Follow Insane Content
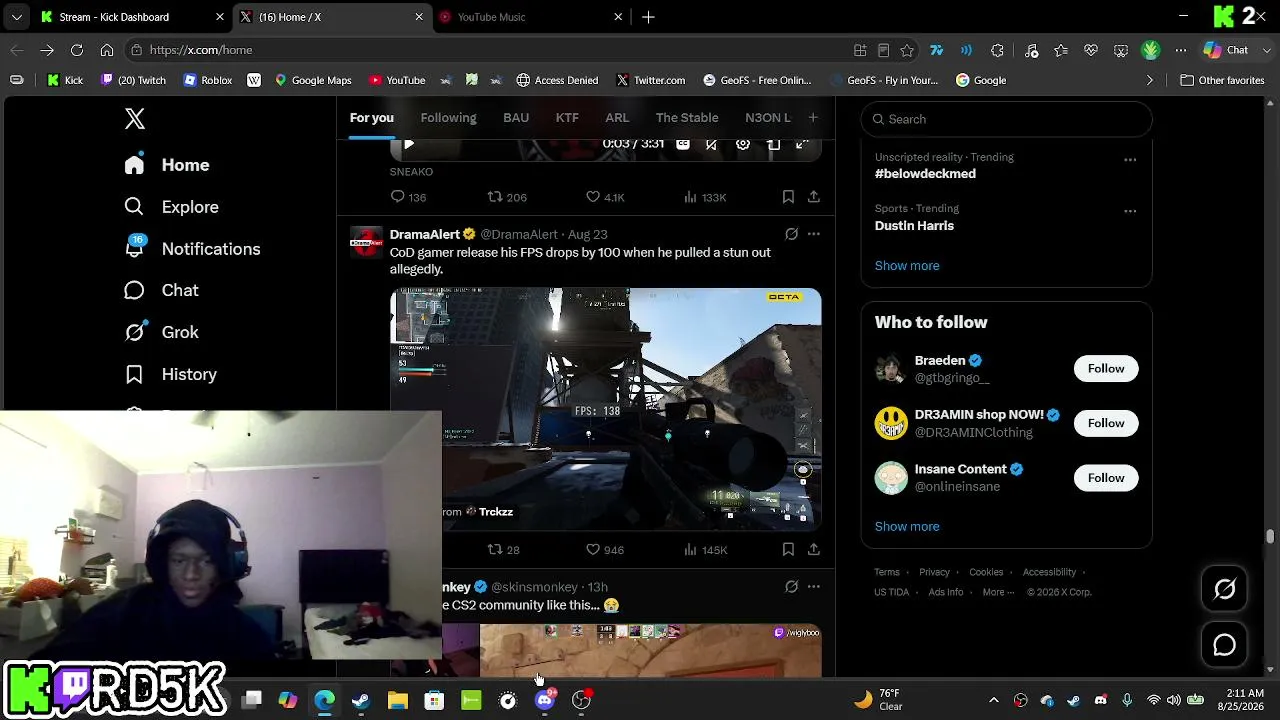This screenshot has height=720, width=1280. (x=1106, y=478)
